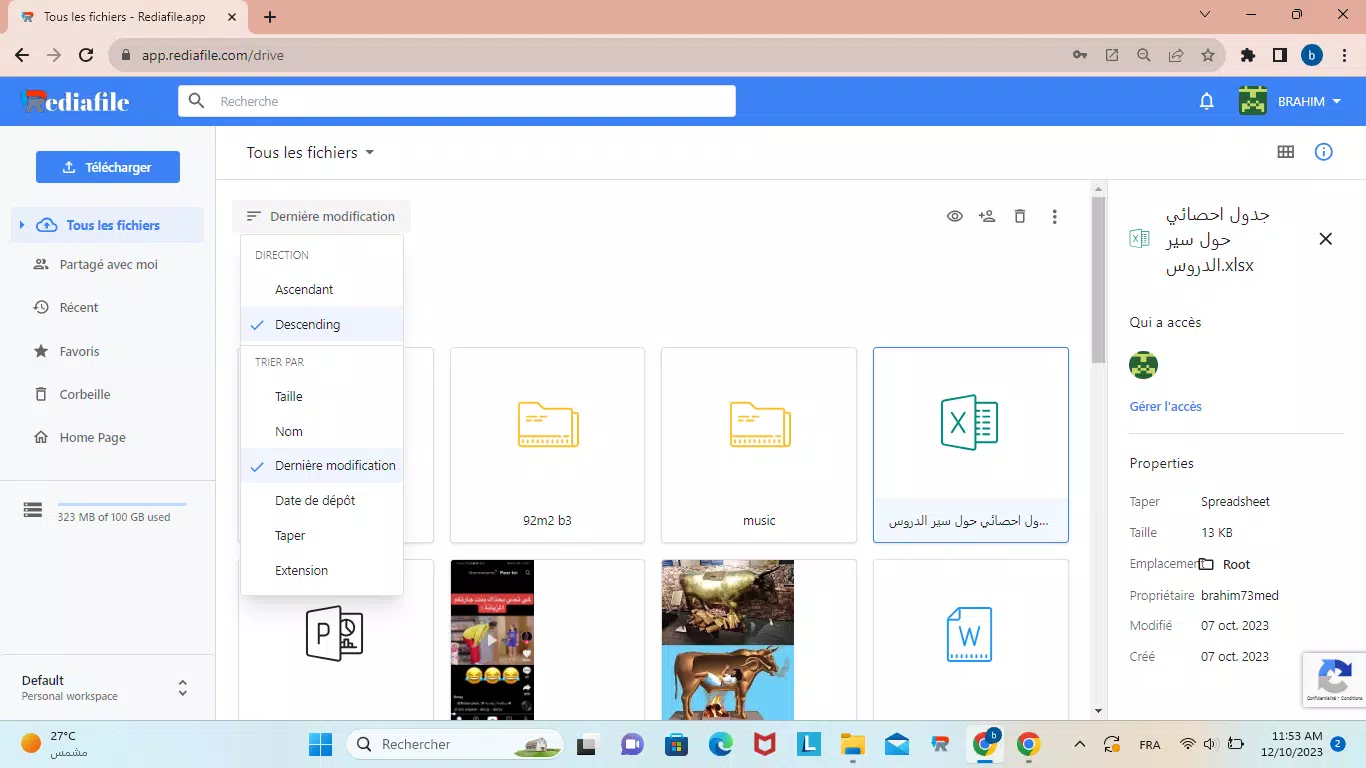Click the Télécharger upload button
Image resolution: width=1366 pixels, height=768 pixels.
pos(107,167)
